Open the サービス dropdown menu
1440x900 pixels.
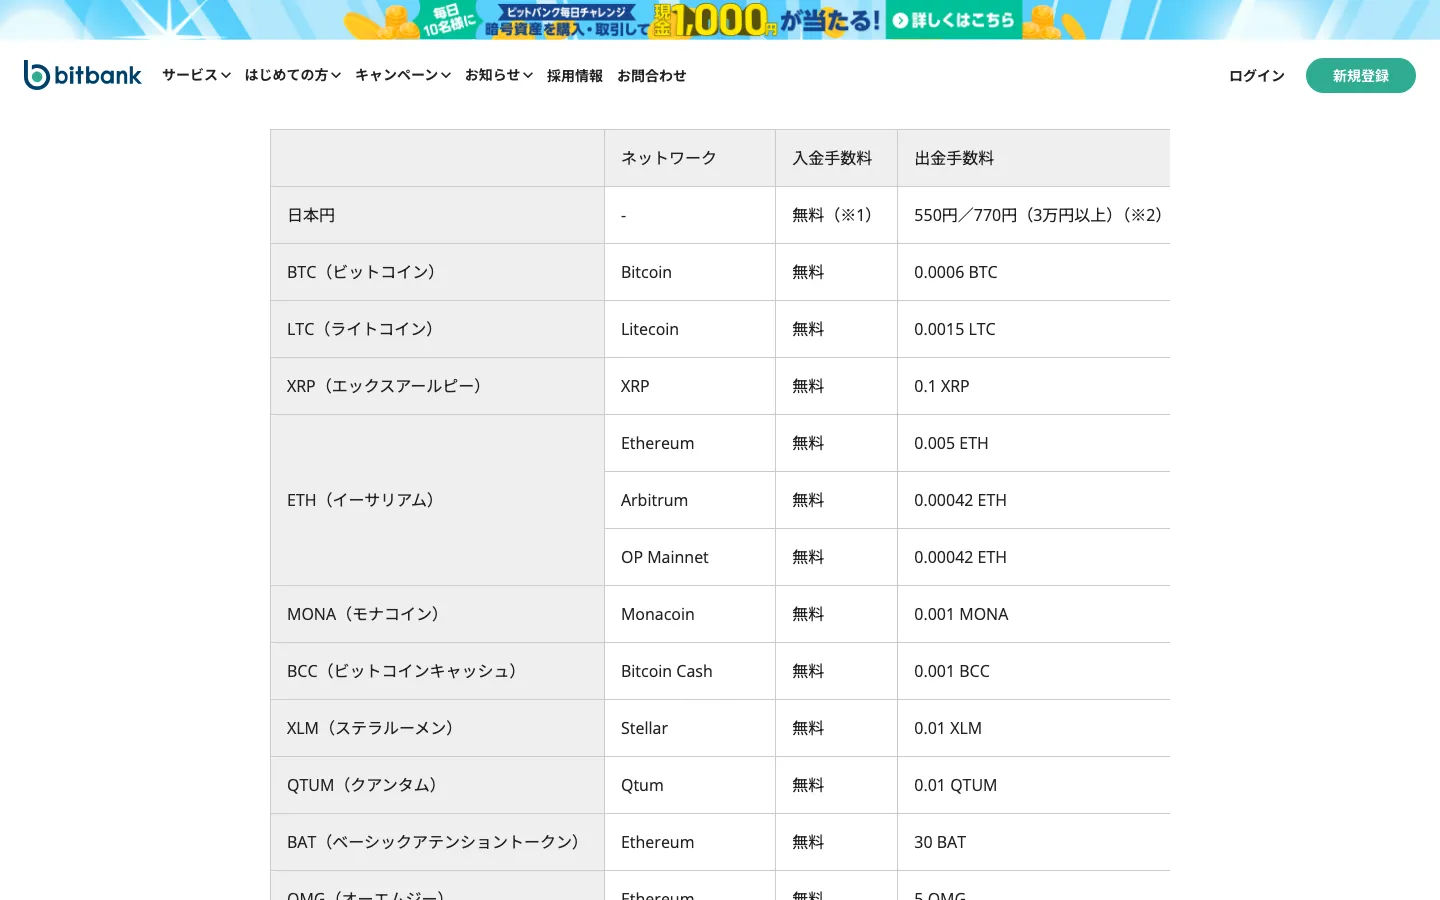coord(196,75)
